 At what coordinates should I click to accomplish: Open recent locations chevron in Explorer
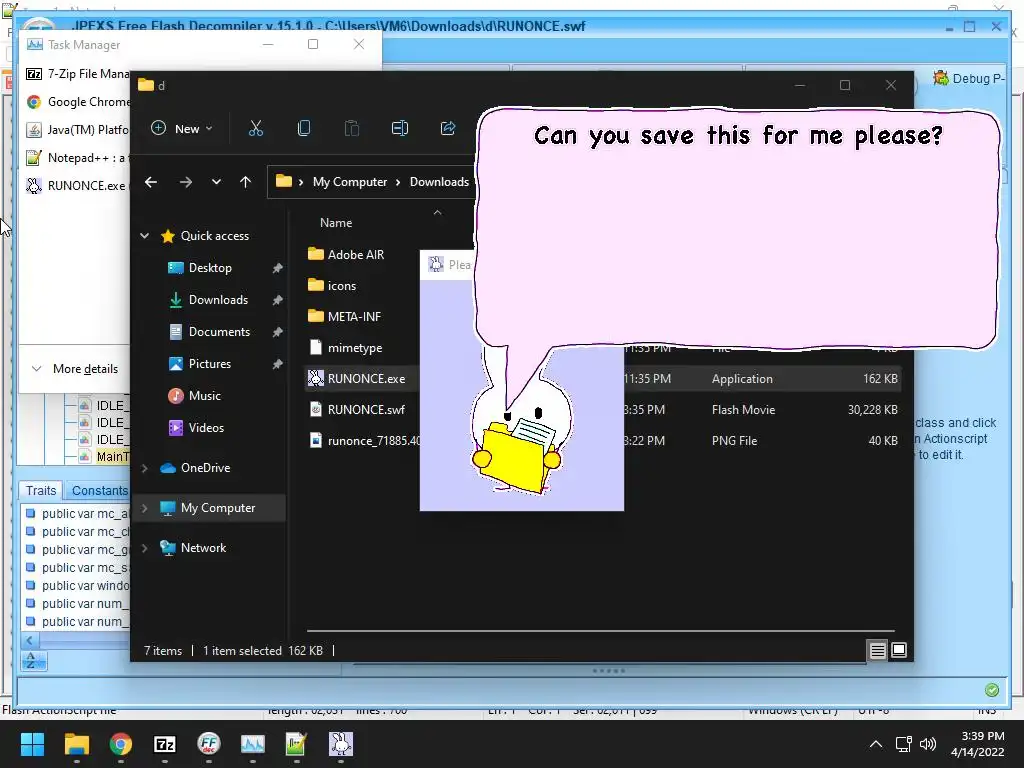click(x=216, y=182)
